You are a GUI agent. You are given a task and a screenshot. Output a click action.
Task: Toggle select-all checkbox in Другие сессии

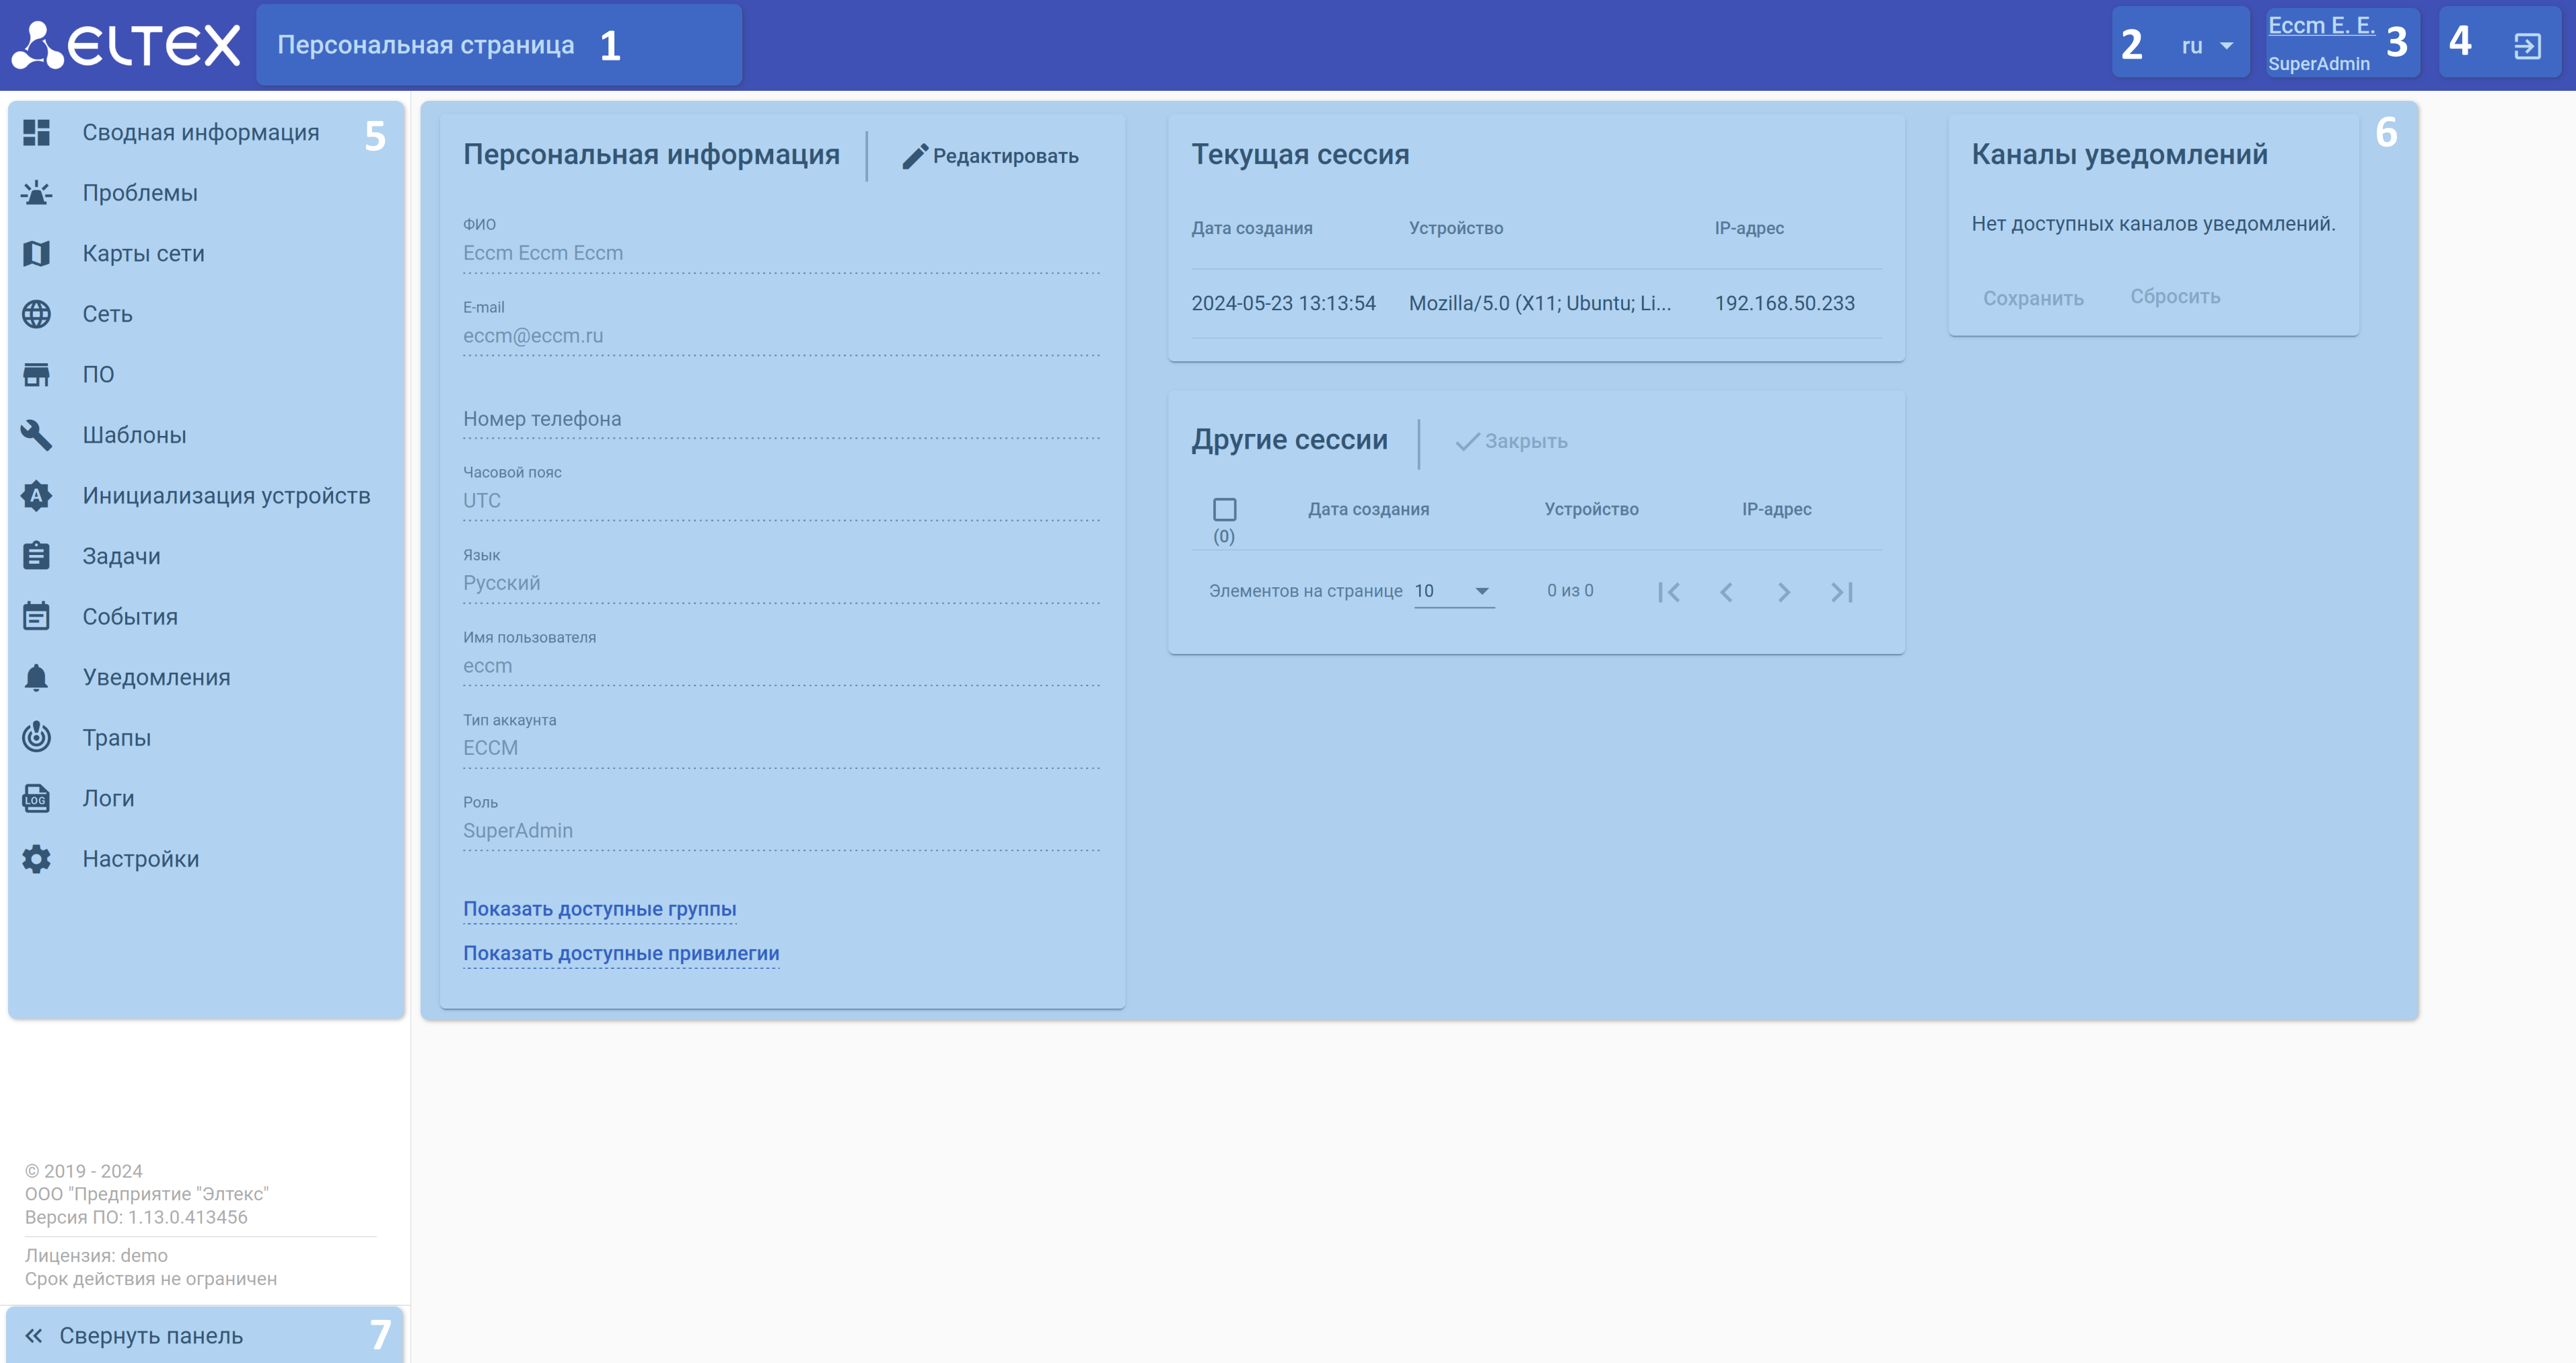pos(1224,510)
